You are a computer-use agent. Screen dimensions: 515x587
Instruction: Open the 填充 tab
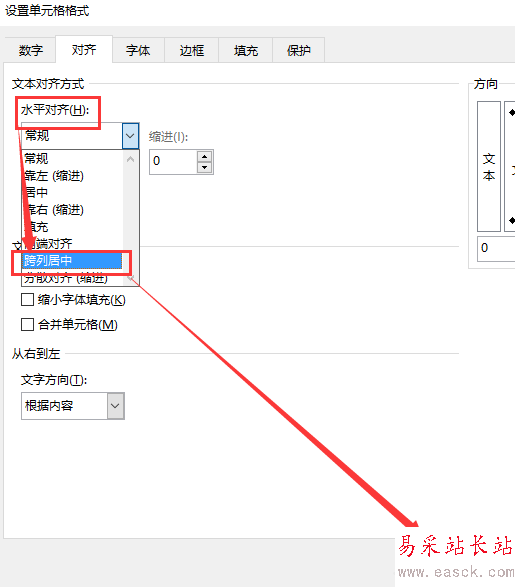point(246,50)
